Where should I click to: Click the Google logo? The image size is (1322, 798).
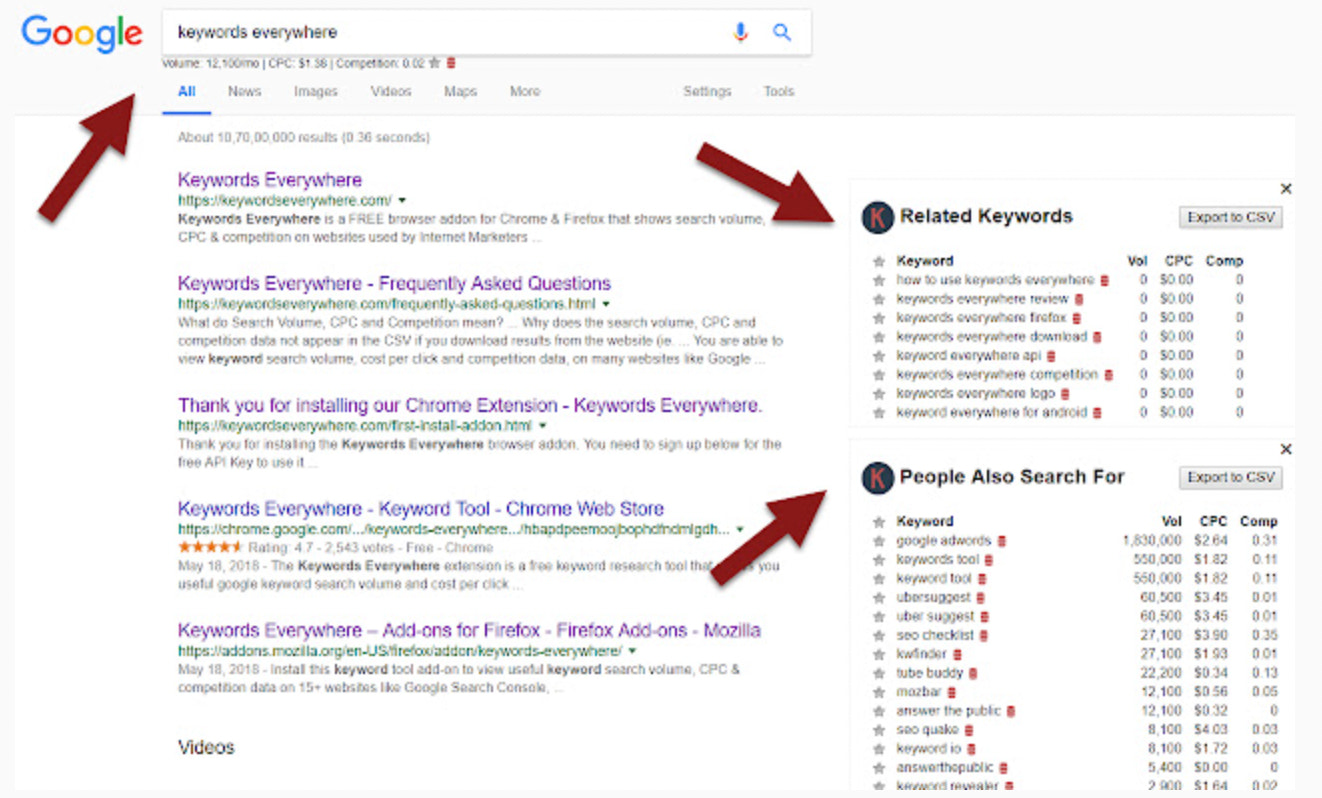click(80, 33)
